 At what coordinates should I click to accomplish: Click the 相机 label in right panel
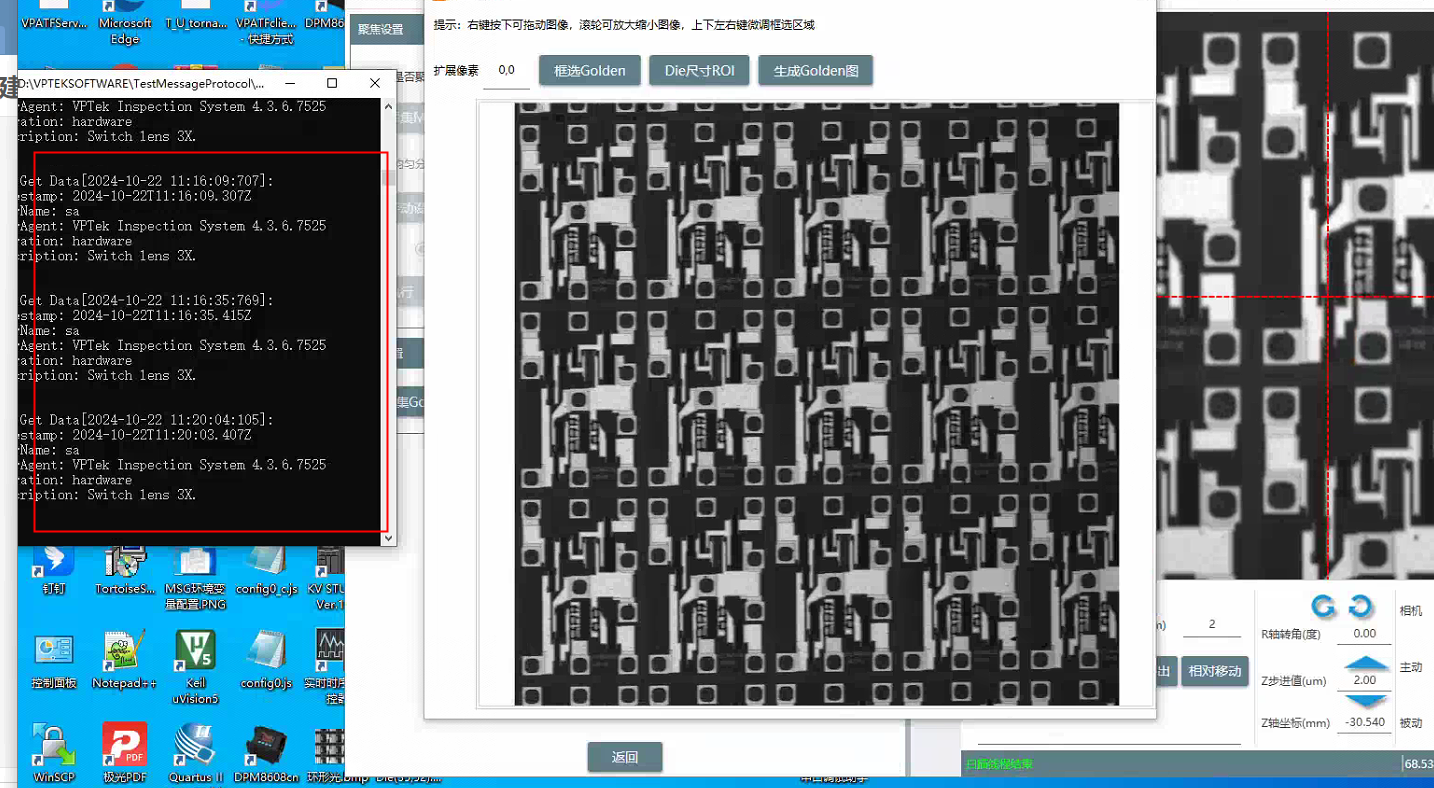pyautogui.click(x=1410, y=610)
